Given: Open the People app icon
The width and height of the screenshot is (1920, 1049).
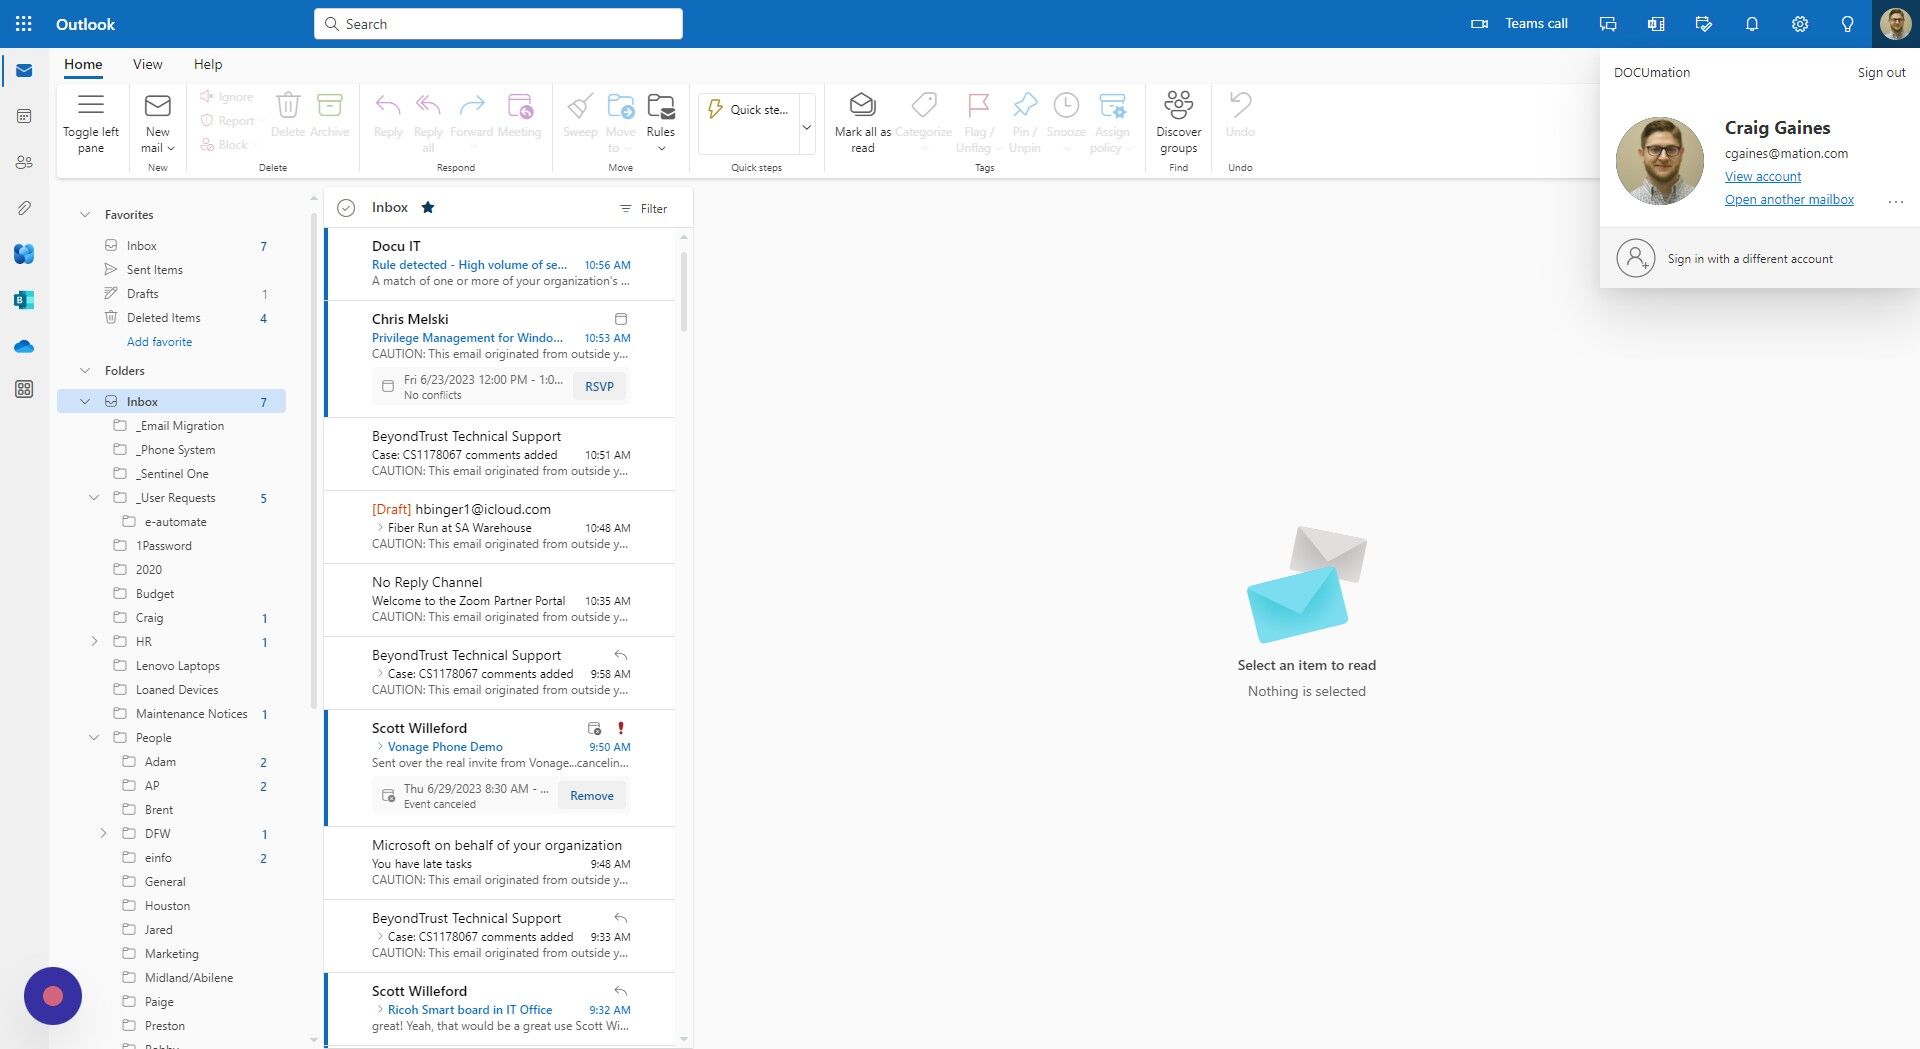Looking at the screenshot, I should 24,162.
